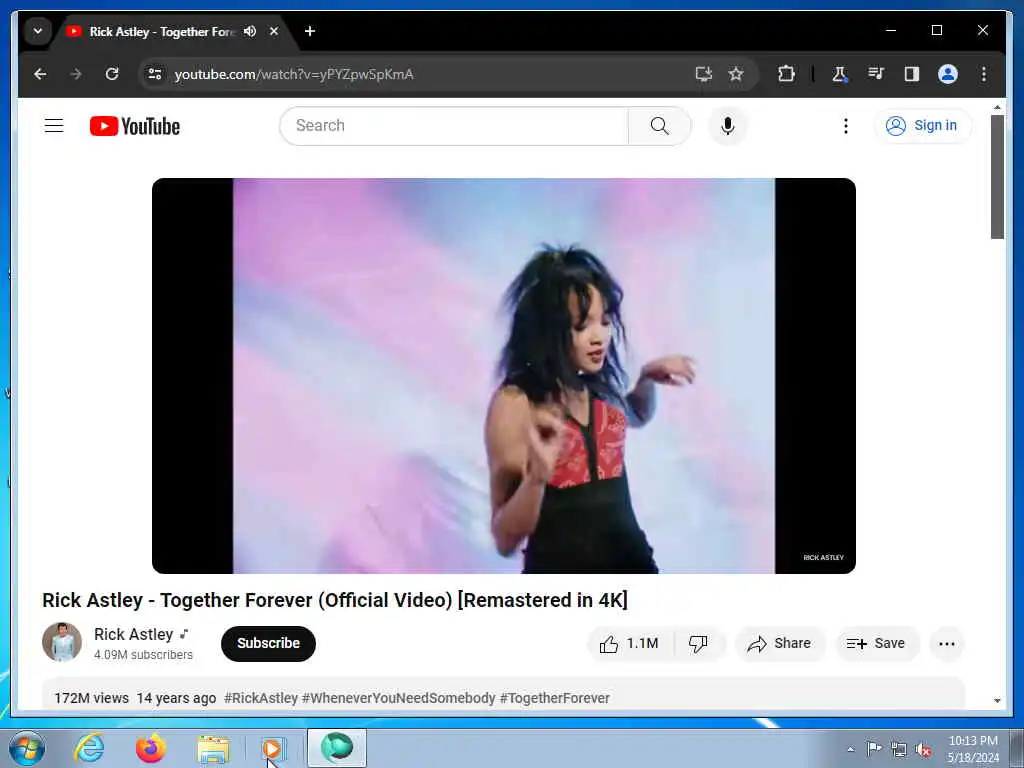Open the #TogetherForever hashtag
Image resolution: width=1024 pixels, height=768 pixels.
coord(554,698)
